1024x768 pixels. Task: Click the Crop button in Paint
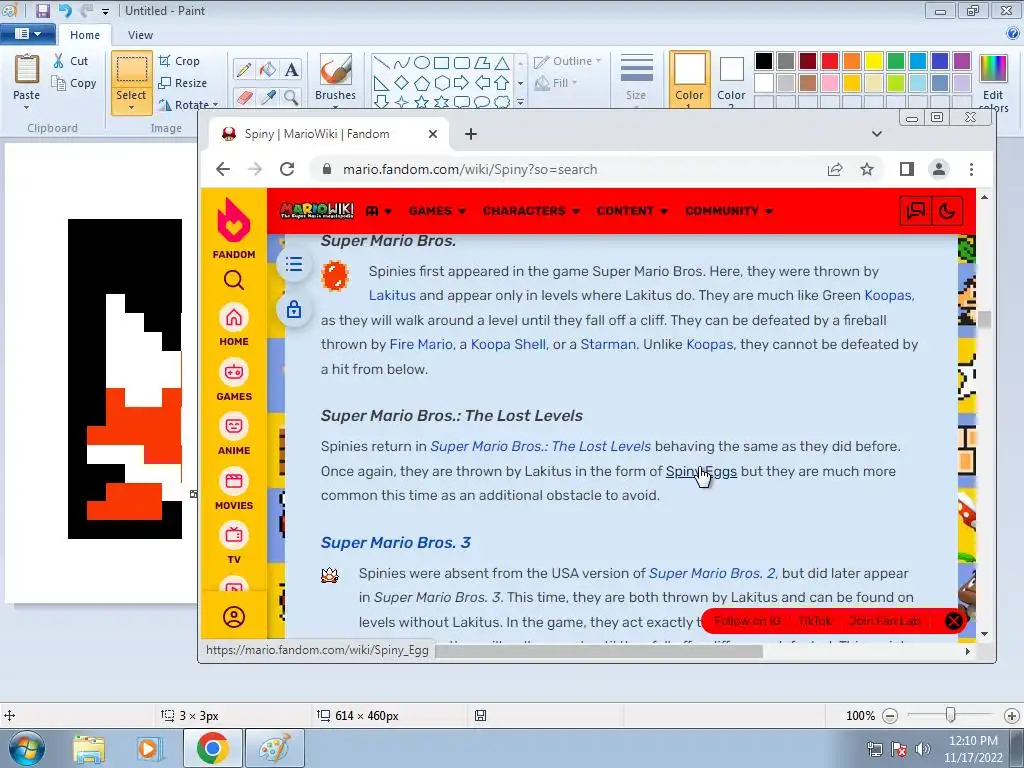pos(179,61)
